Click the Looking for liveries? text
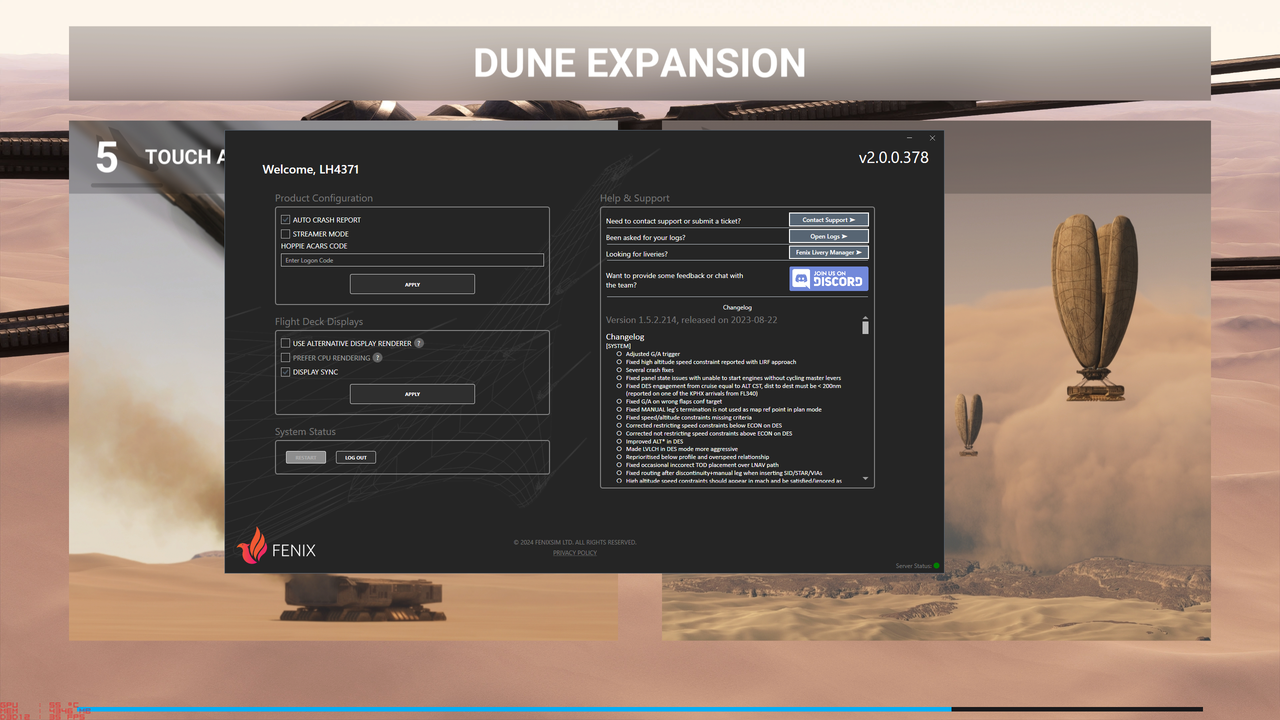1280x720 pixels. pos(637,254)
